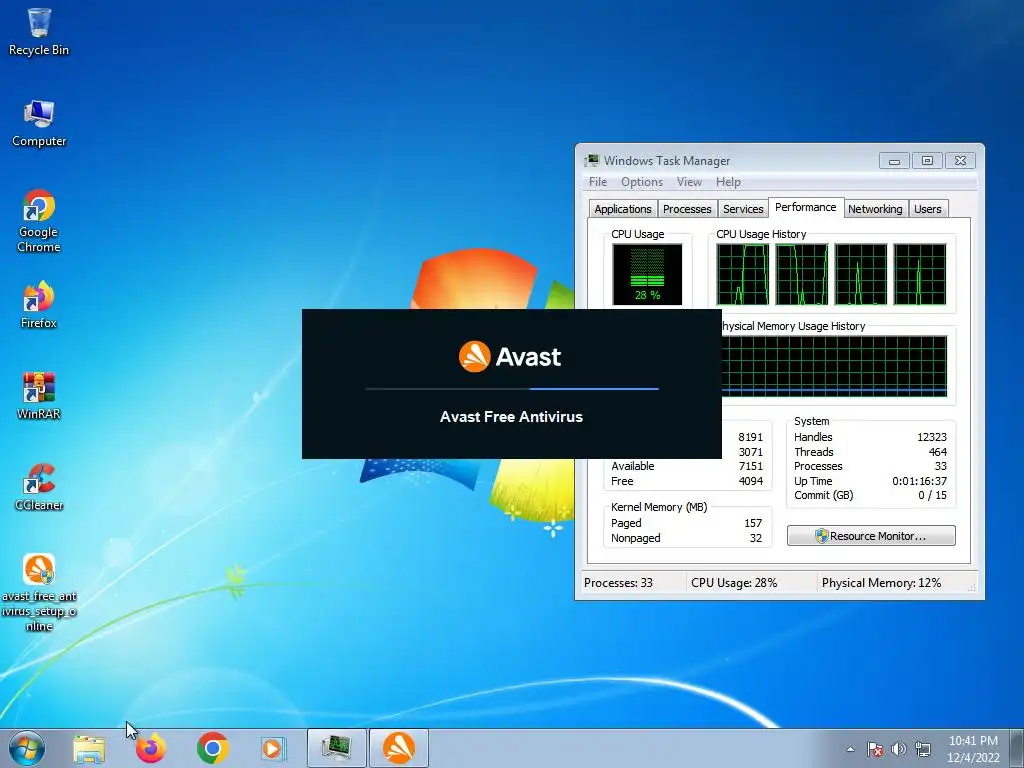
Task: Click 'CPU Usage: 28%' in status bar
Action: [x=734, y=583]
